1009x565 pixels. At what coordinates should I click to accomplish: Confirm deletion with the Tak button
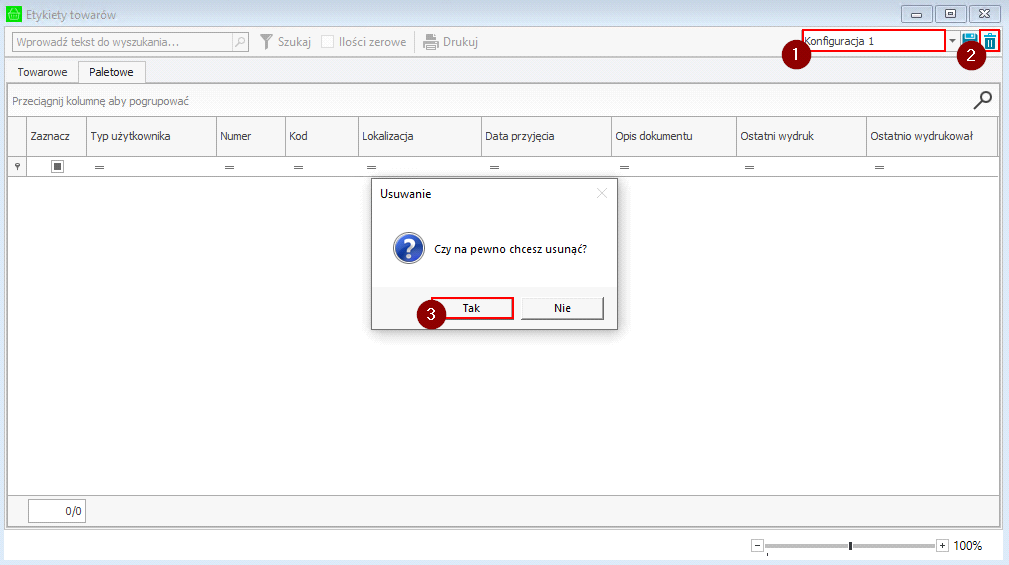[472, 308]
